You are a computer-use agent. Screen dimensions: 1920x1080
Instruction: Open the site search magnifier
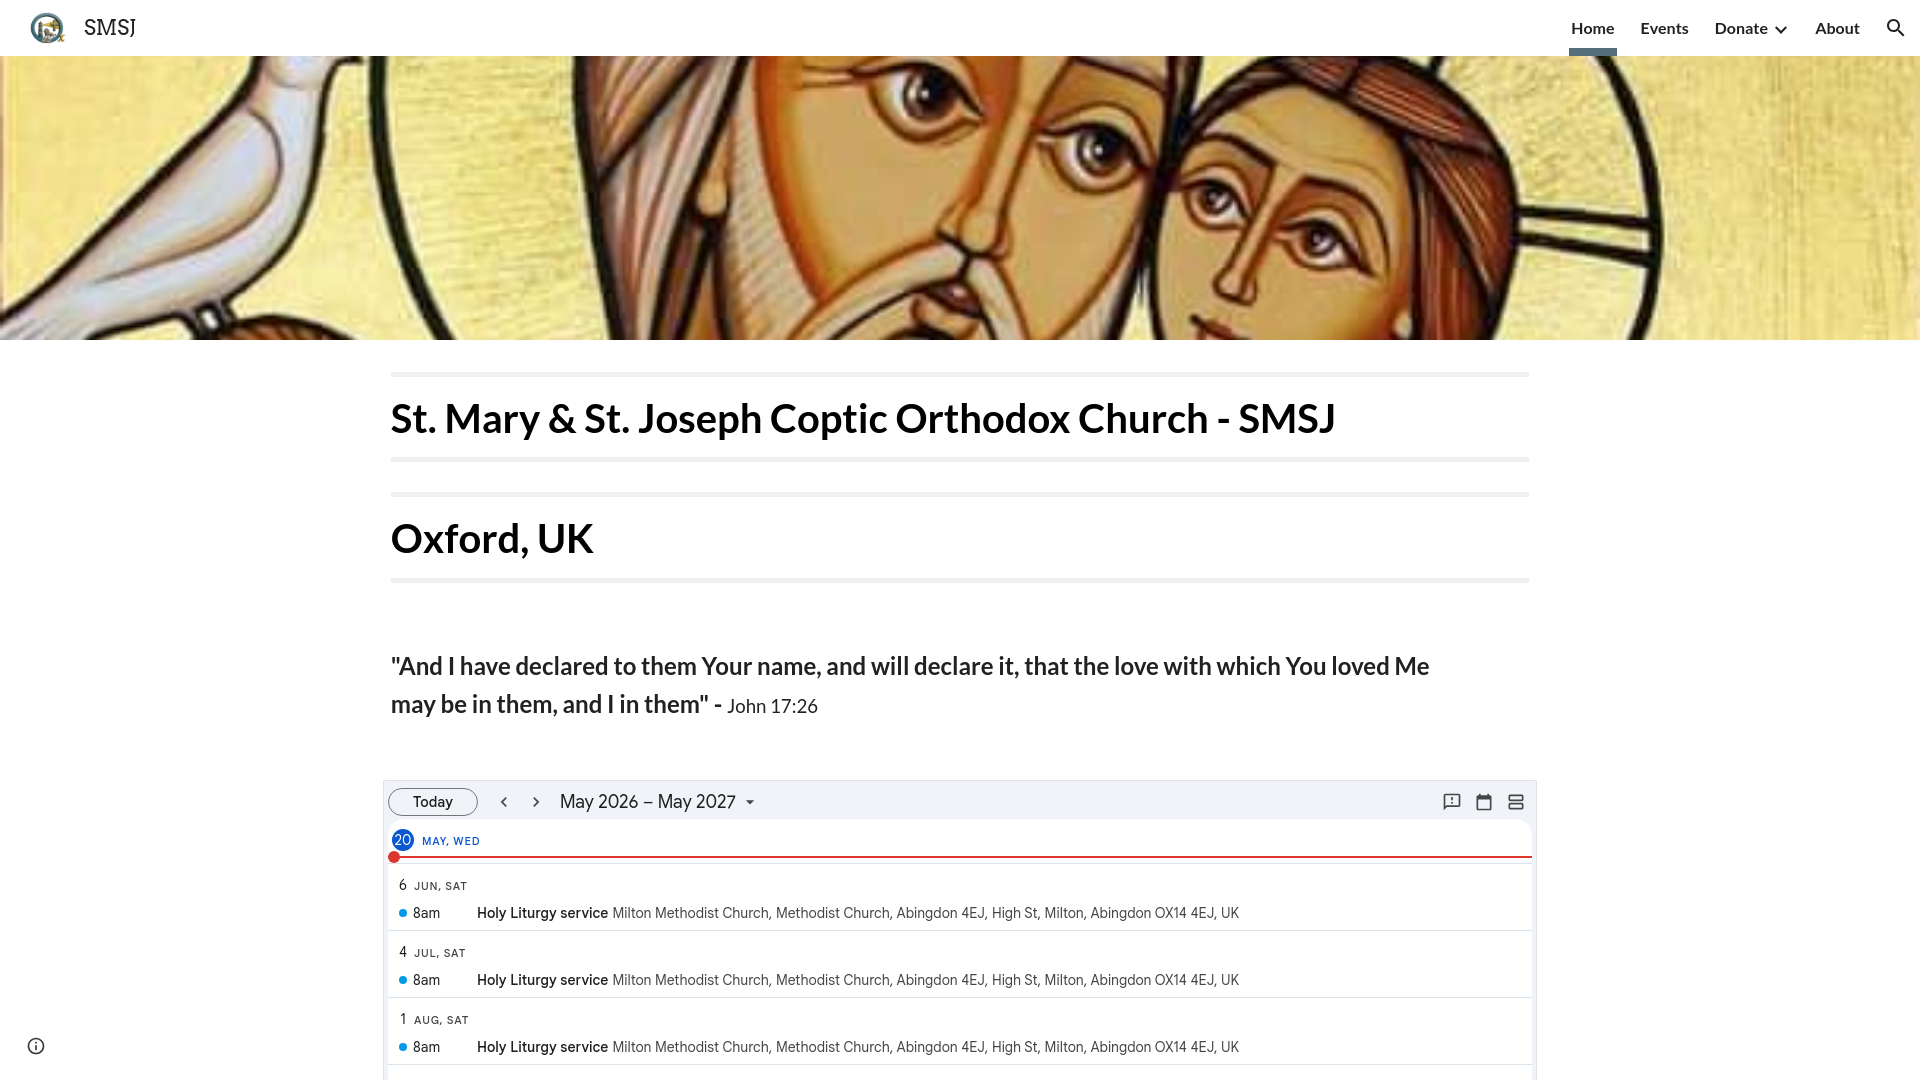coord(1895,28)
